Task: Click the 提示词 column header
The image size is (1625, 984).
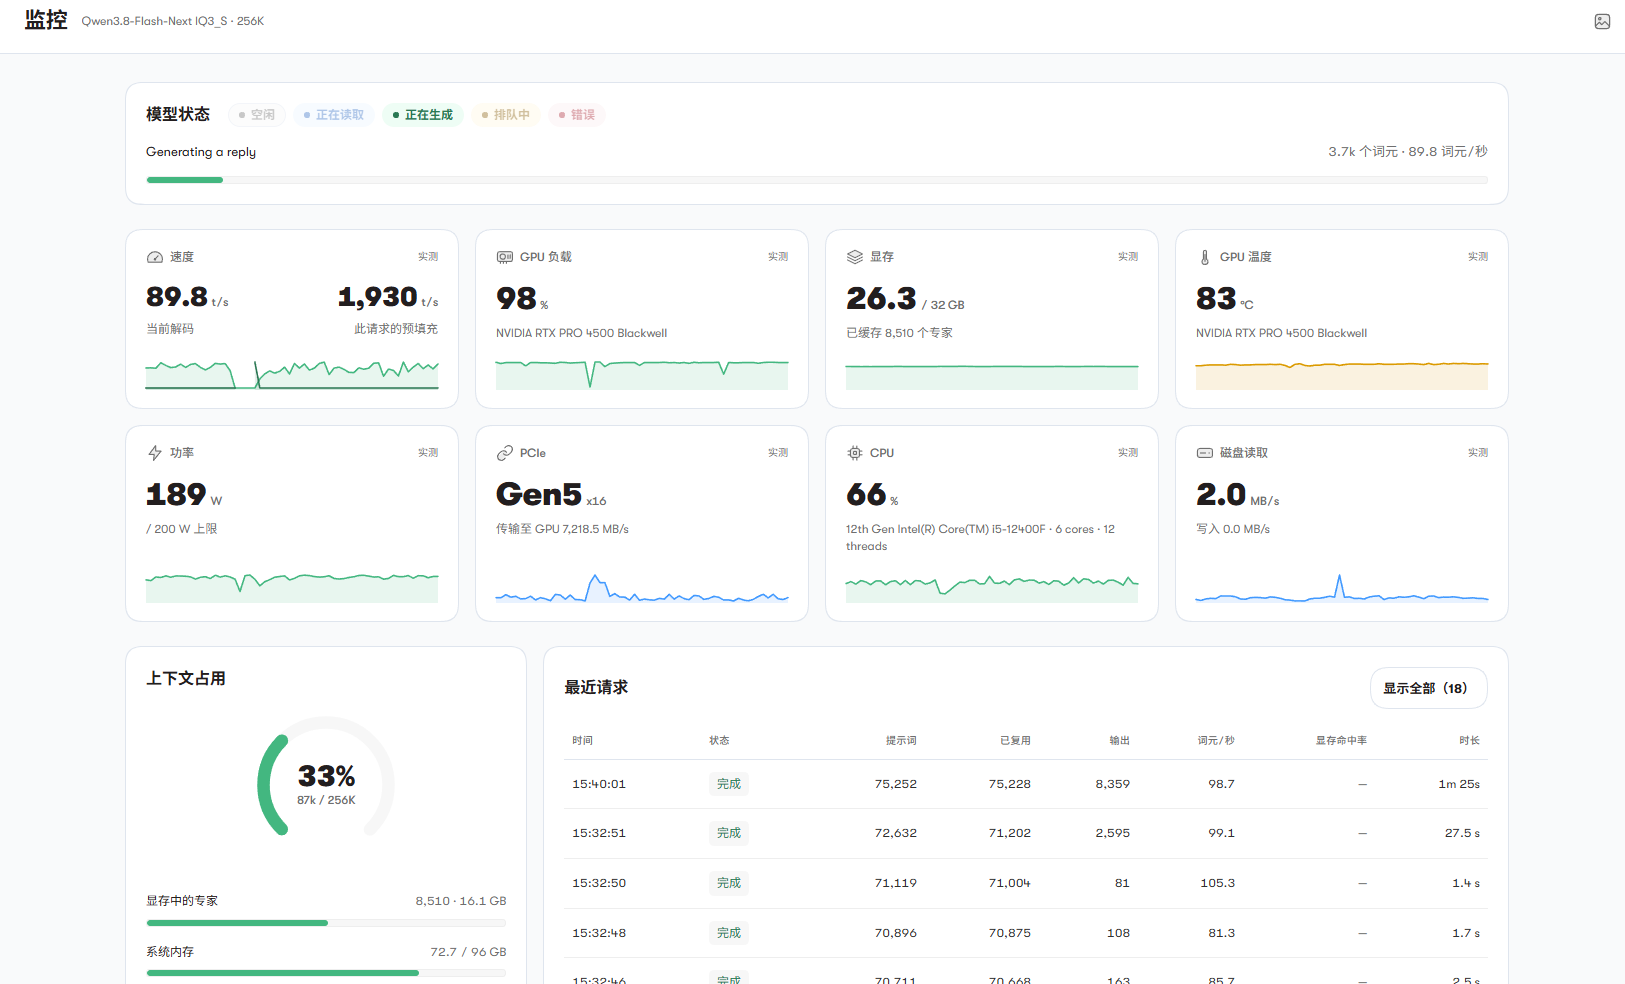Action: point(901,741)
